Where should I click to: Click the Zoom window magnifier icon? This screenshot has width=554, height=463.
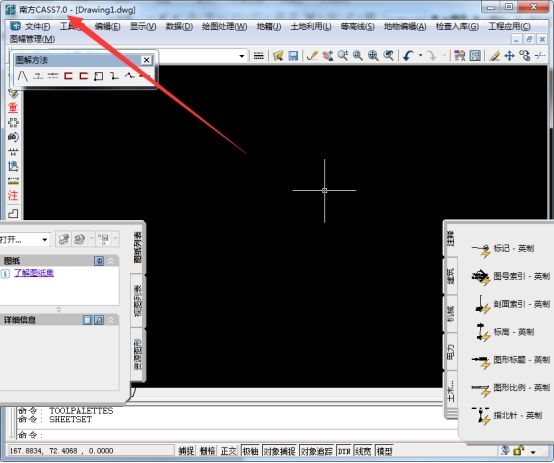point(358,55)
